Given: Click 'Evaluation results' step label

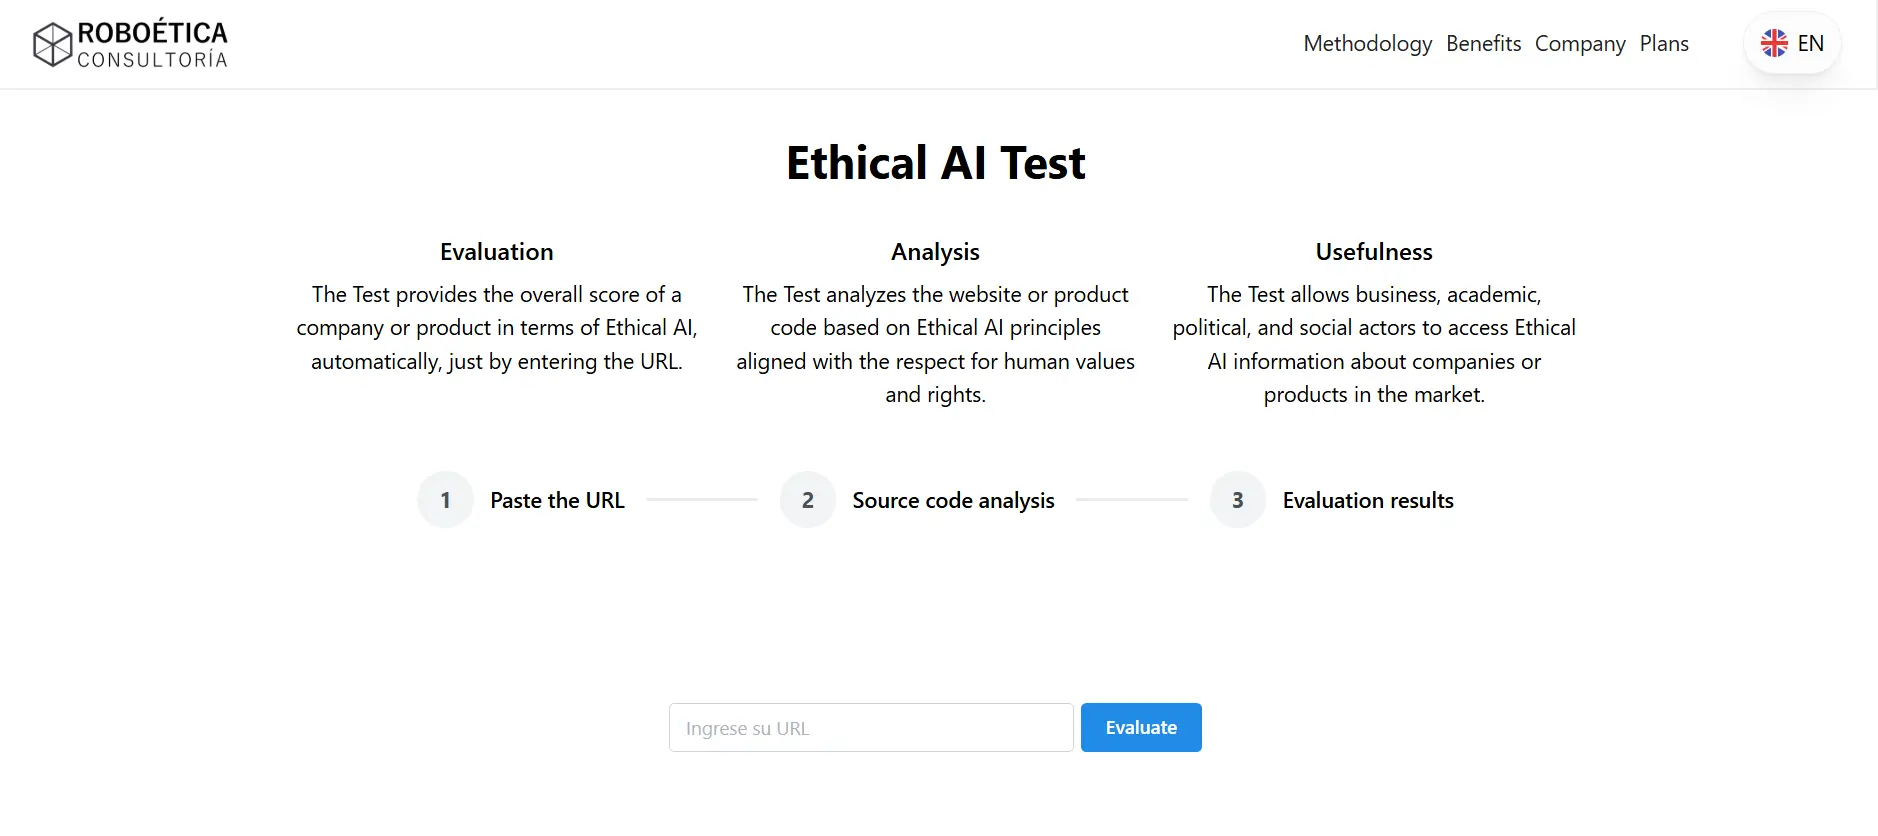Looking at the screenshot, I should (x=1368, y=500).
